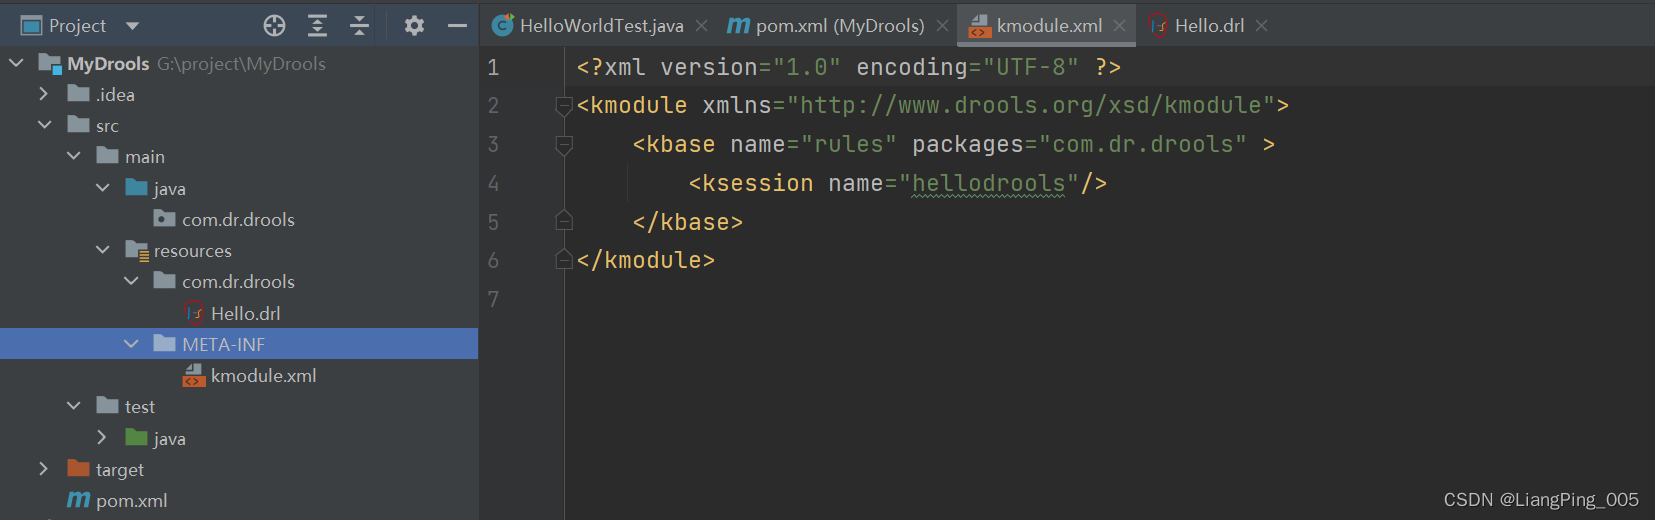Click the Hello.drl file icon in tree
The width and height of the screenshot is (1655, 520).
(x=194, y=313)
